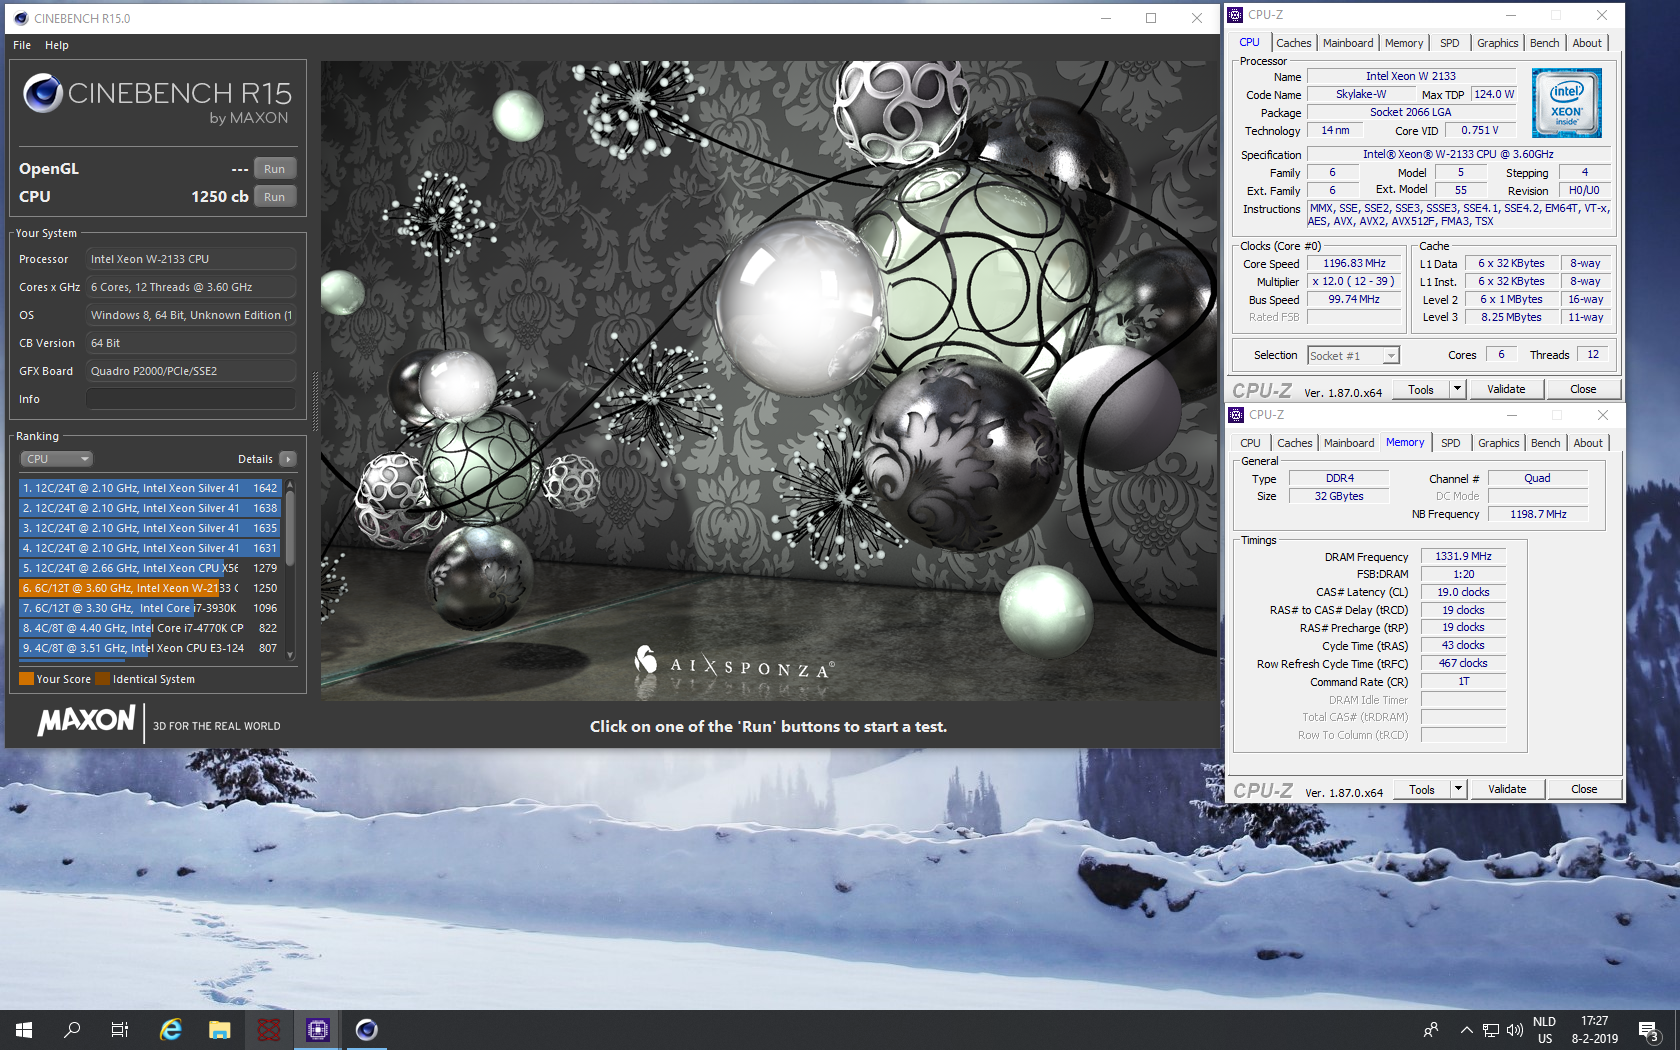
Task: Open Mainboard tab in bottom CPU-Z window
Action: [1349, 443]
